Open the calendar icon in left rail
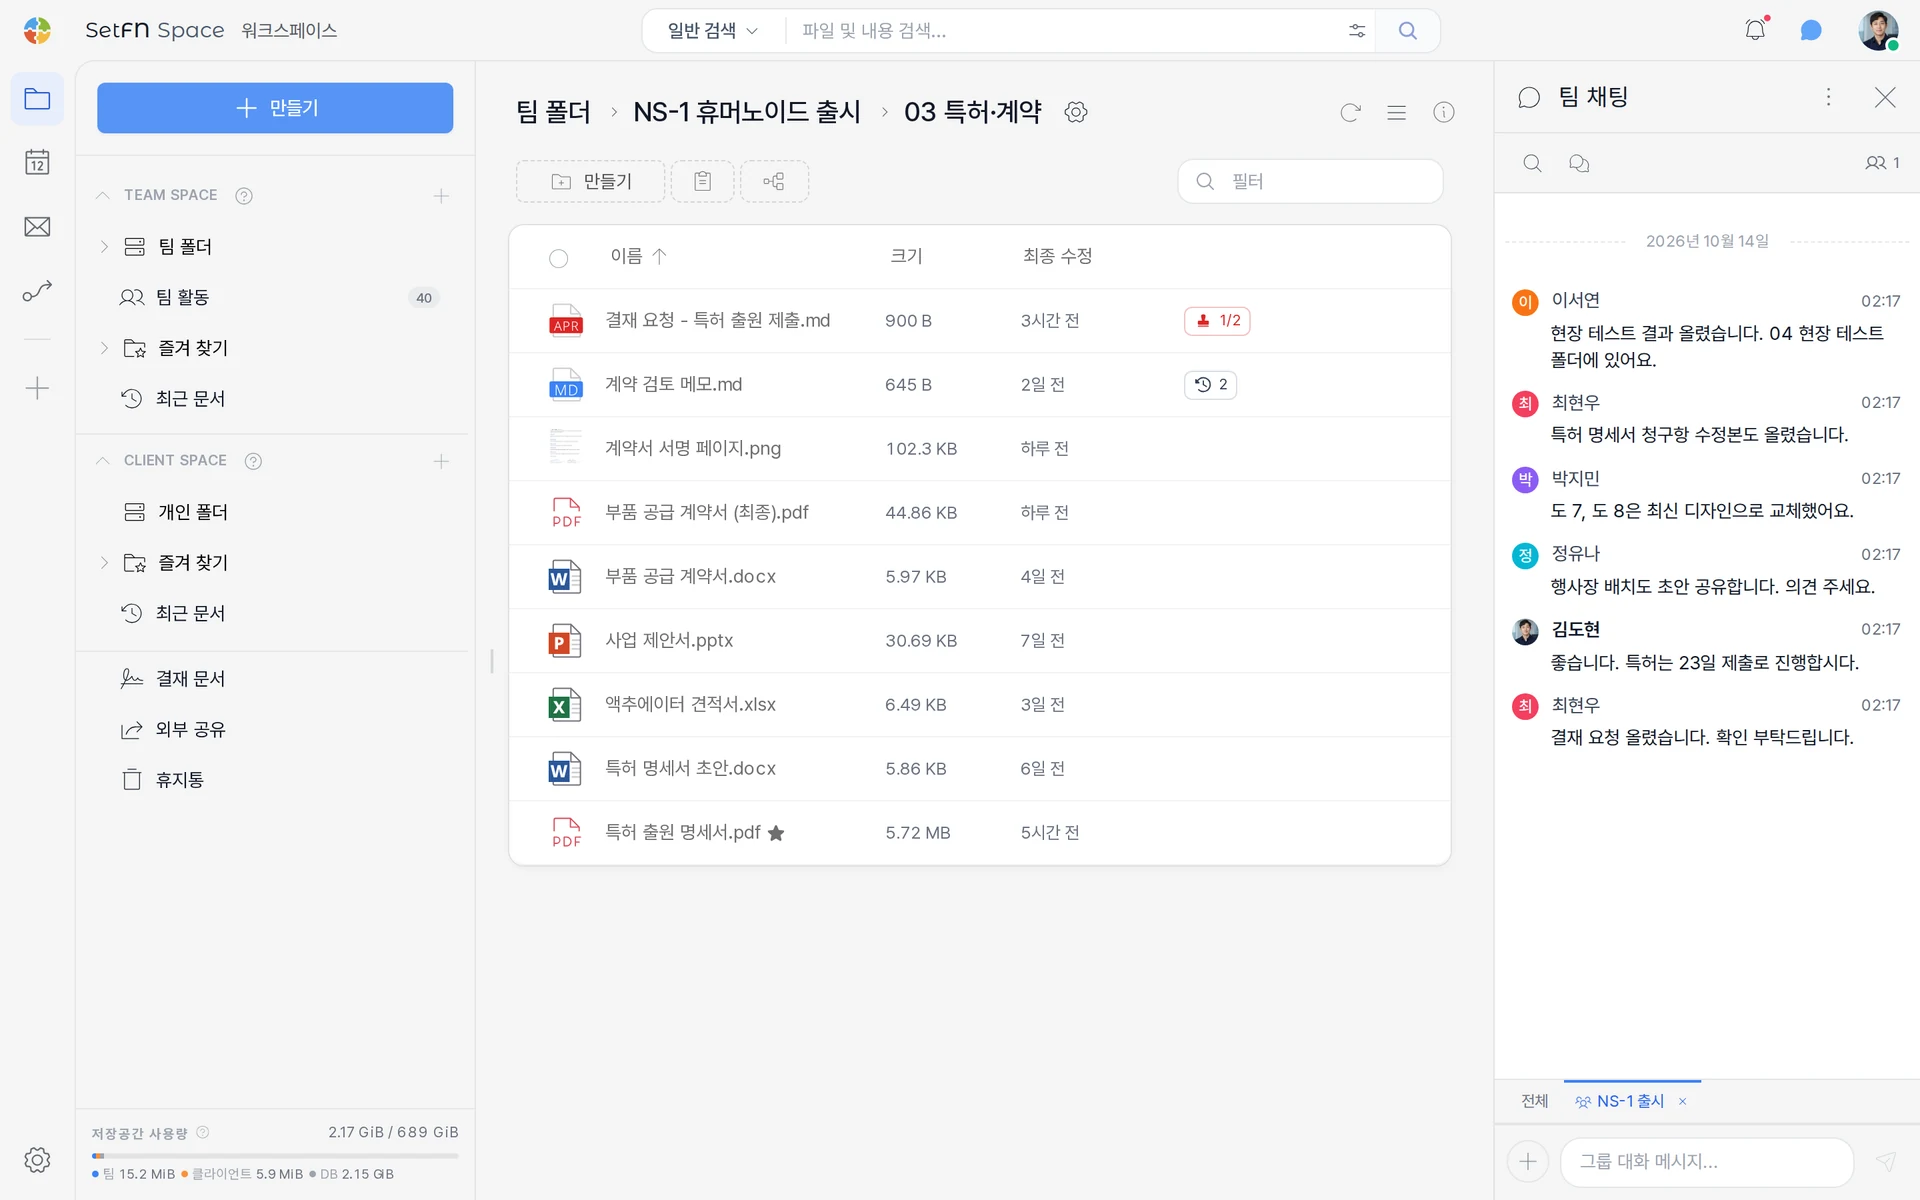Viewport: 1920px width, 1200px height. (x=37, y=163)
